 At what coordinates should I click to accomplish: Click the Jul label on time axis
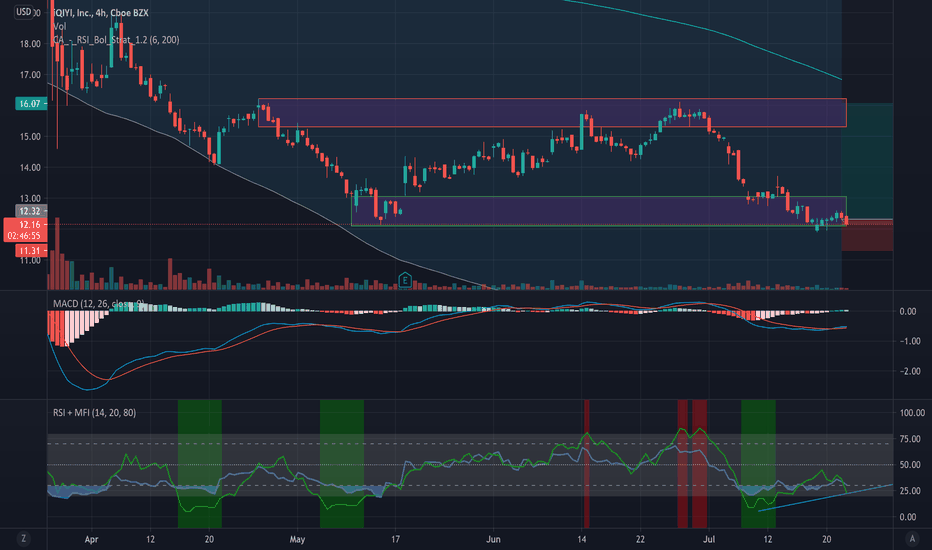pyautogui.click(x=709, y=539)
